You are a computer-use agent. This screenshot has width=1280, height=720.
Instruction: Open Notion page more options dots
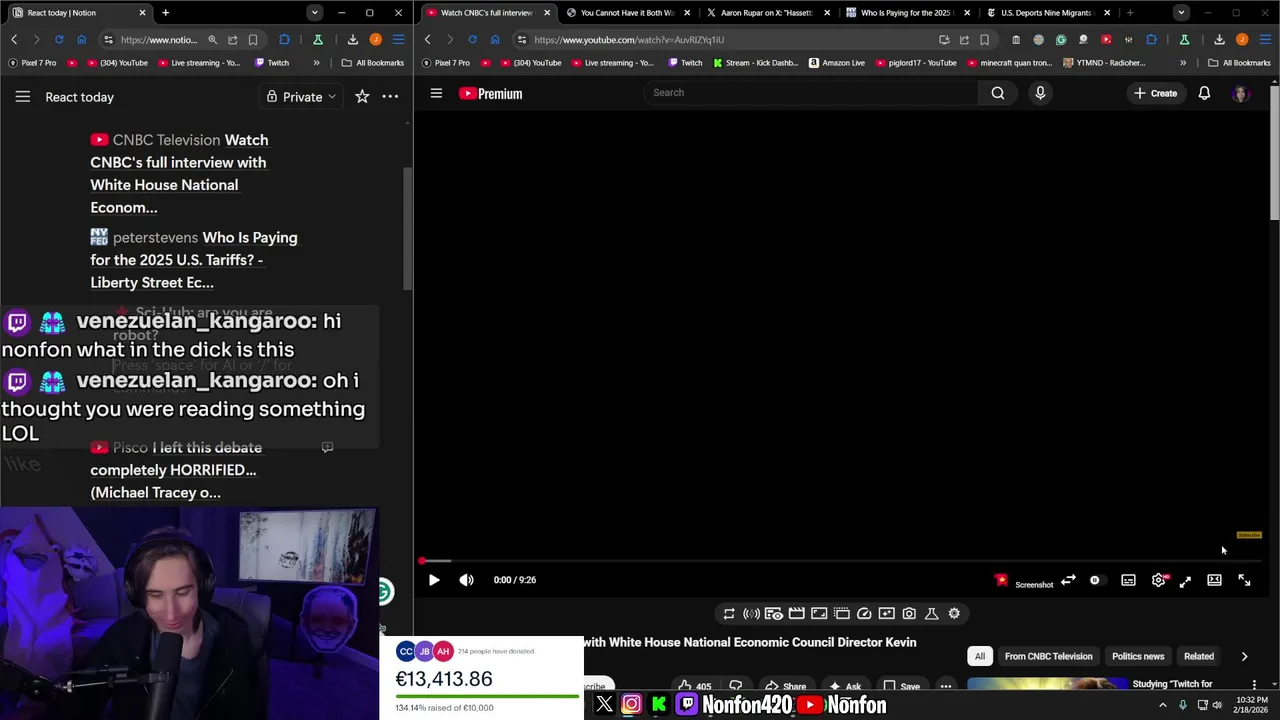tap(390, 97)
